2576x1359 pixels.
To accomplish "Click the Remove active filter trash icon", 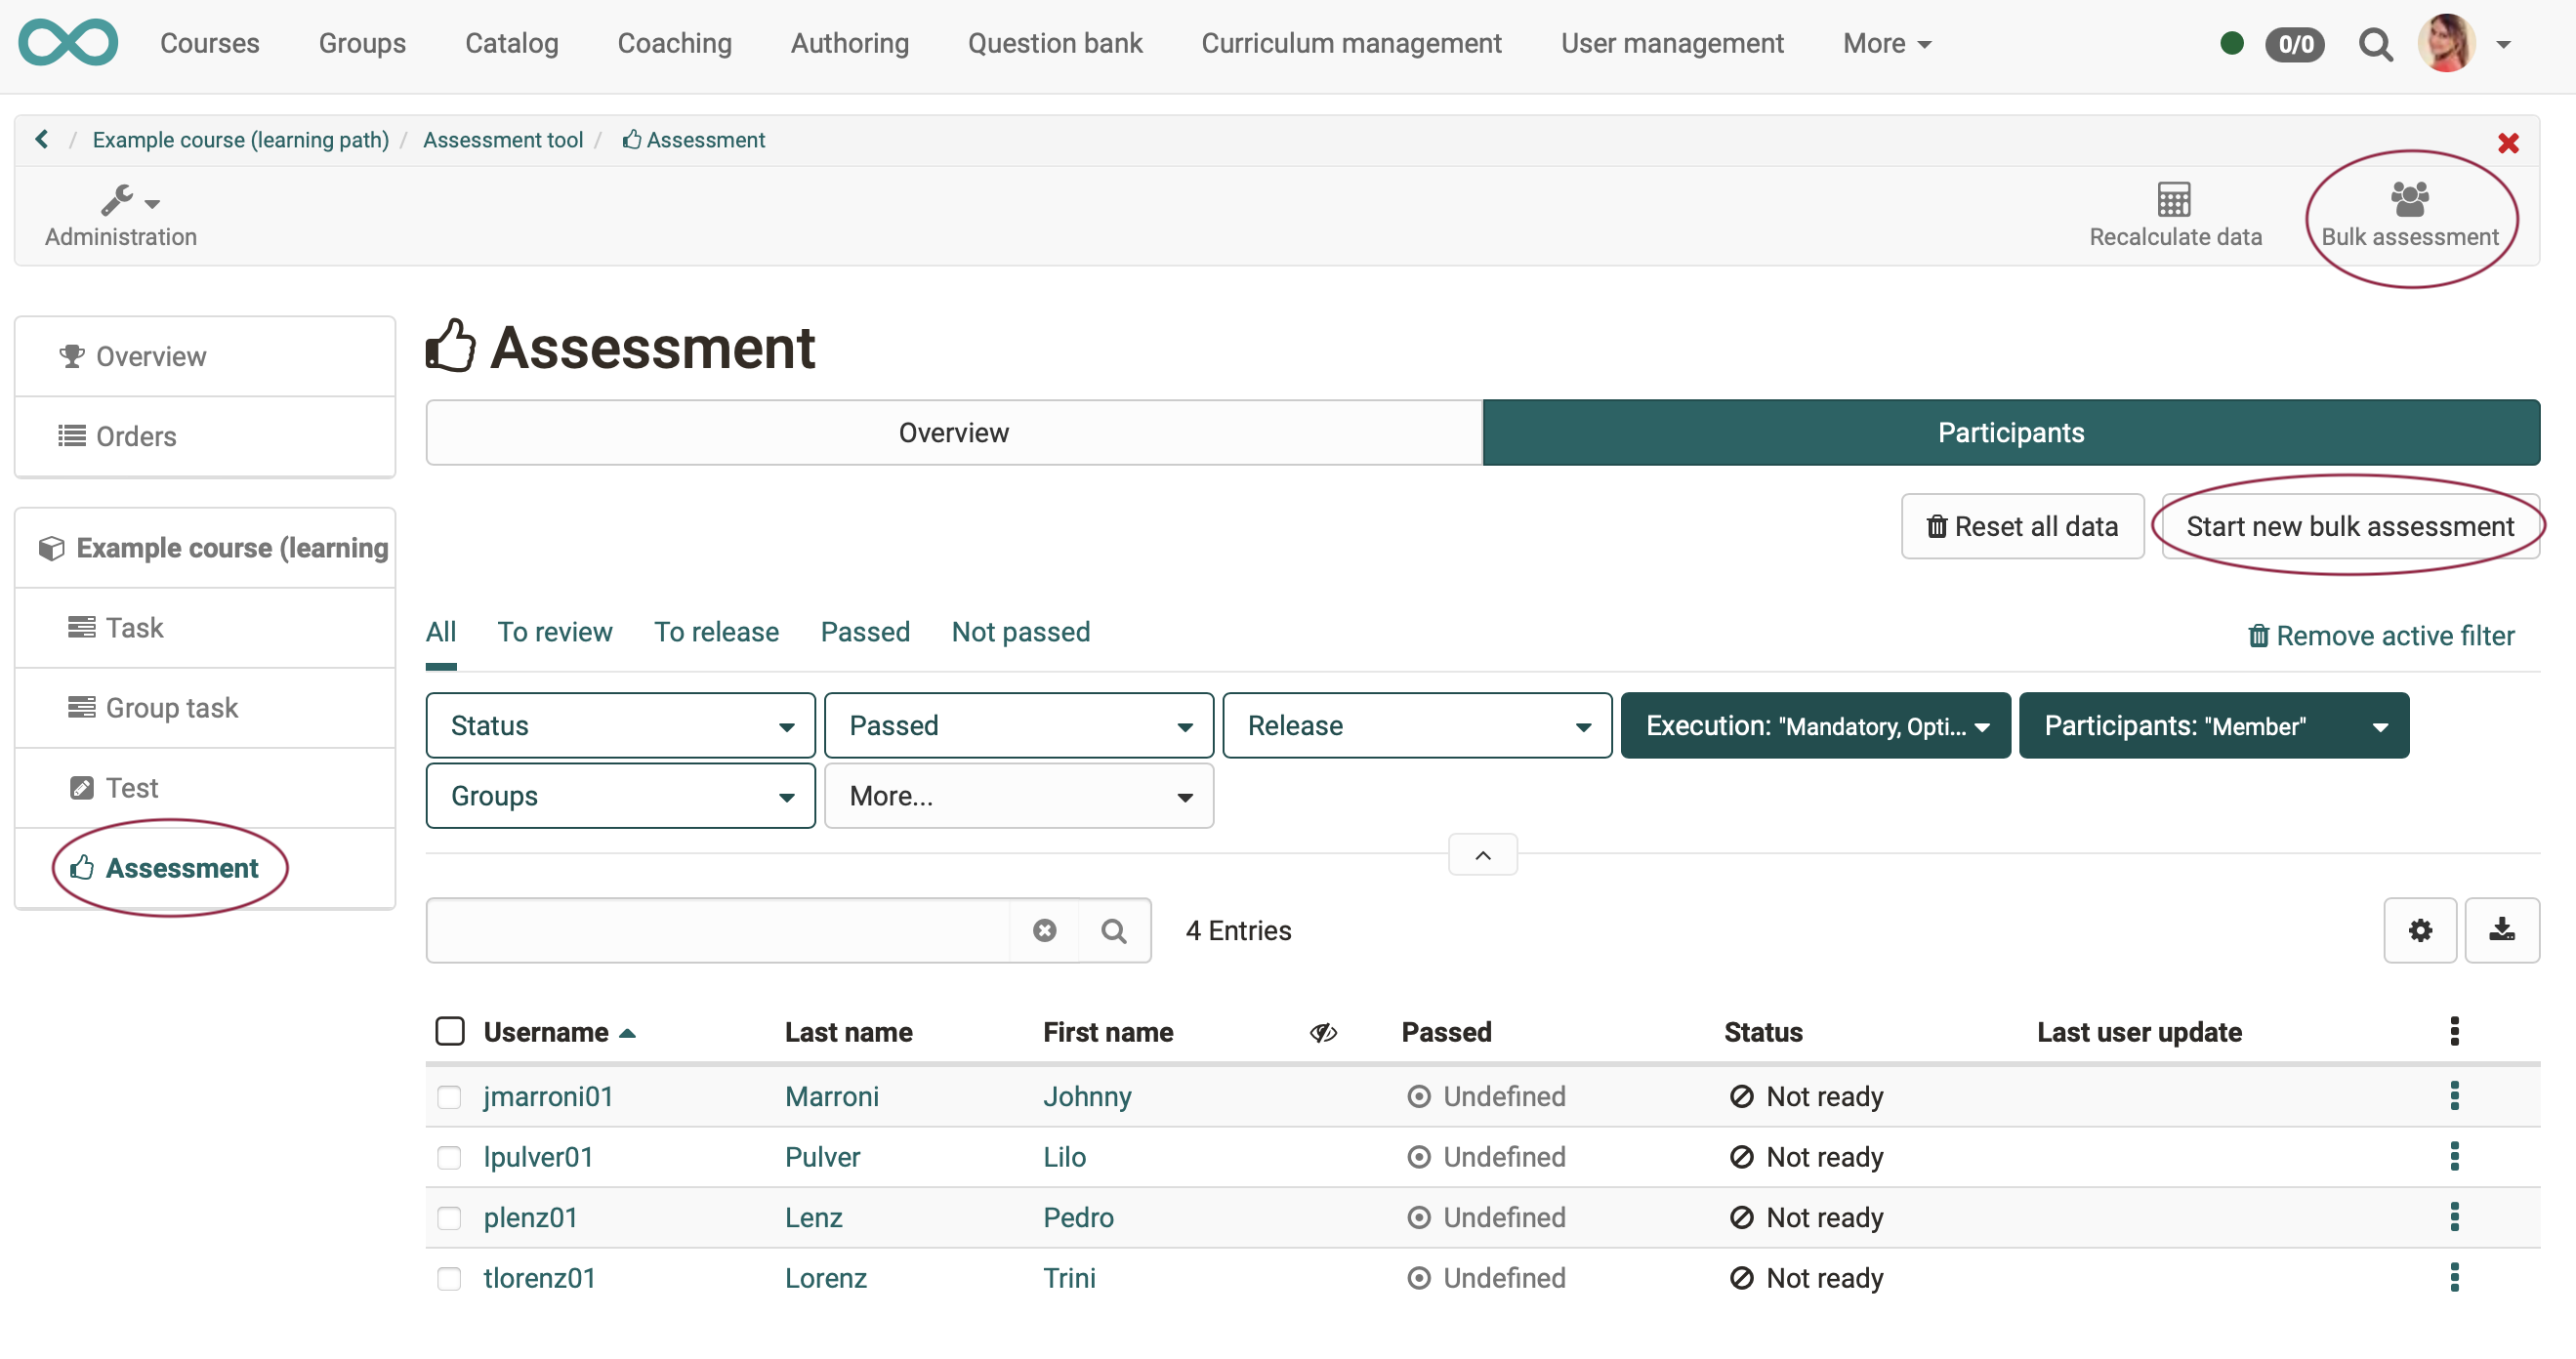I will [2259, 636].
